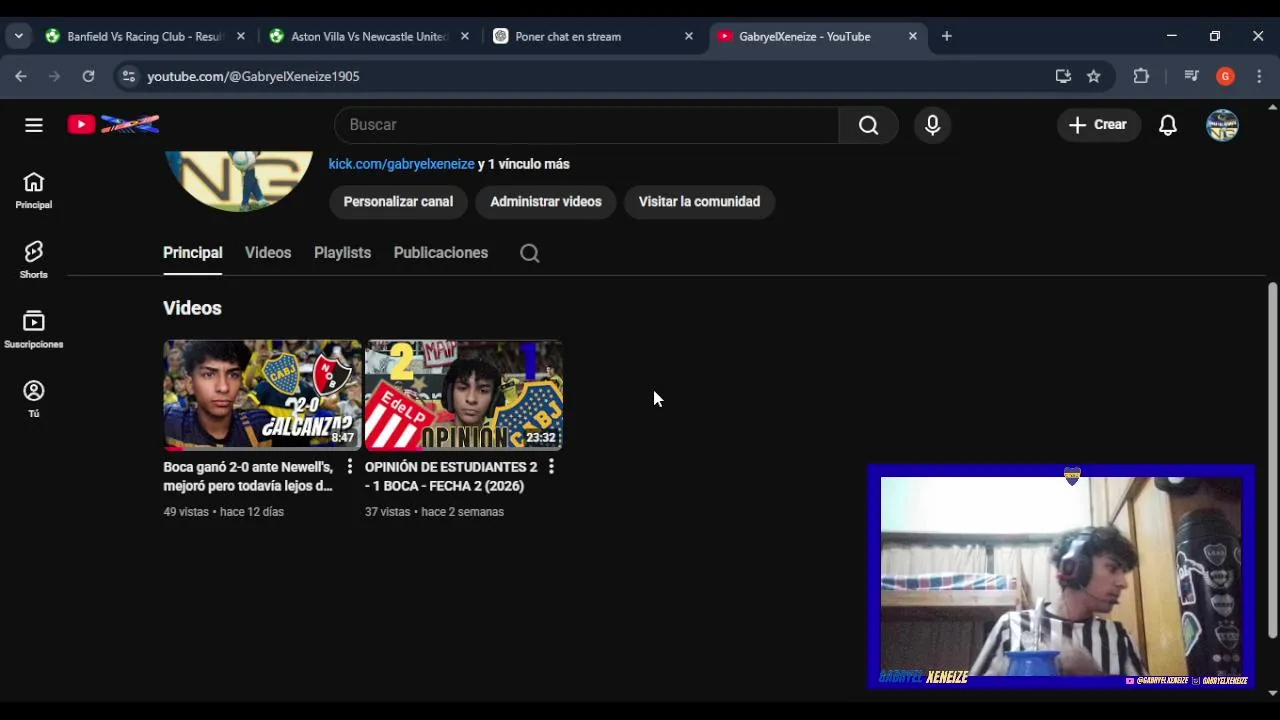Screen dimensions: 1280x720
Task: Click '49 vistas • hace 12 días' text
Action: pos(224,512)
